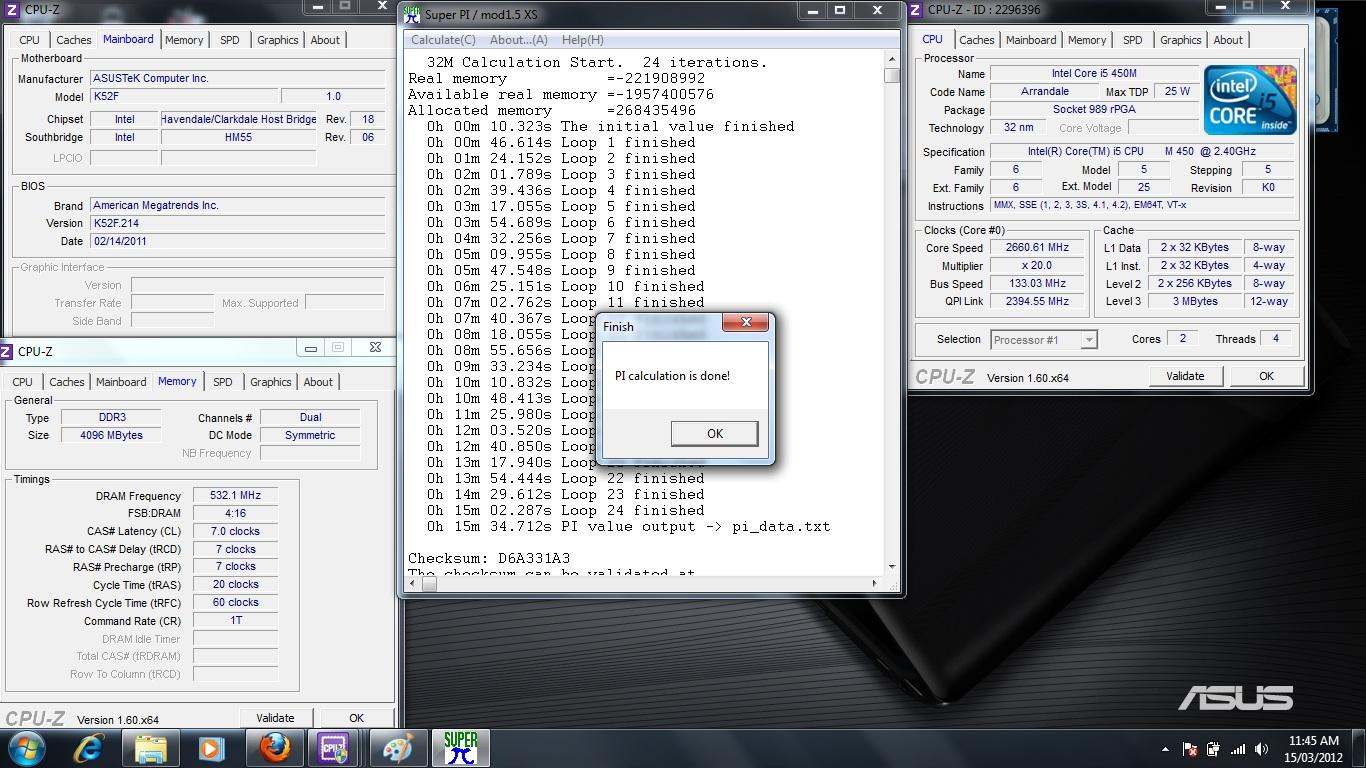
Task: Select the Mainboard tab in the bottom-left Memory CPU-Z window
Action: pos(121,382)
